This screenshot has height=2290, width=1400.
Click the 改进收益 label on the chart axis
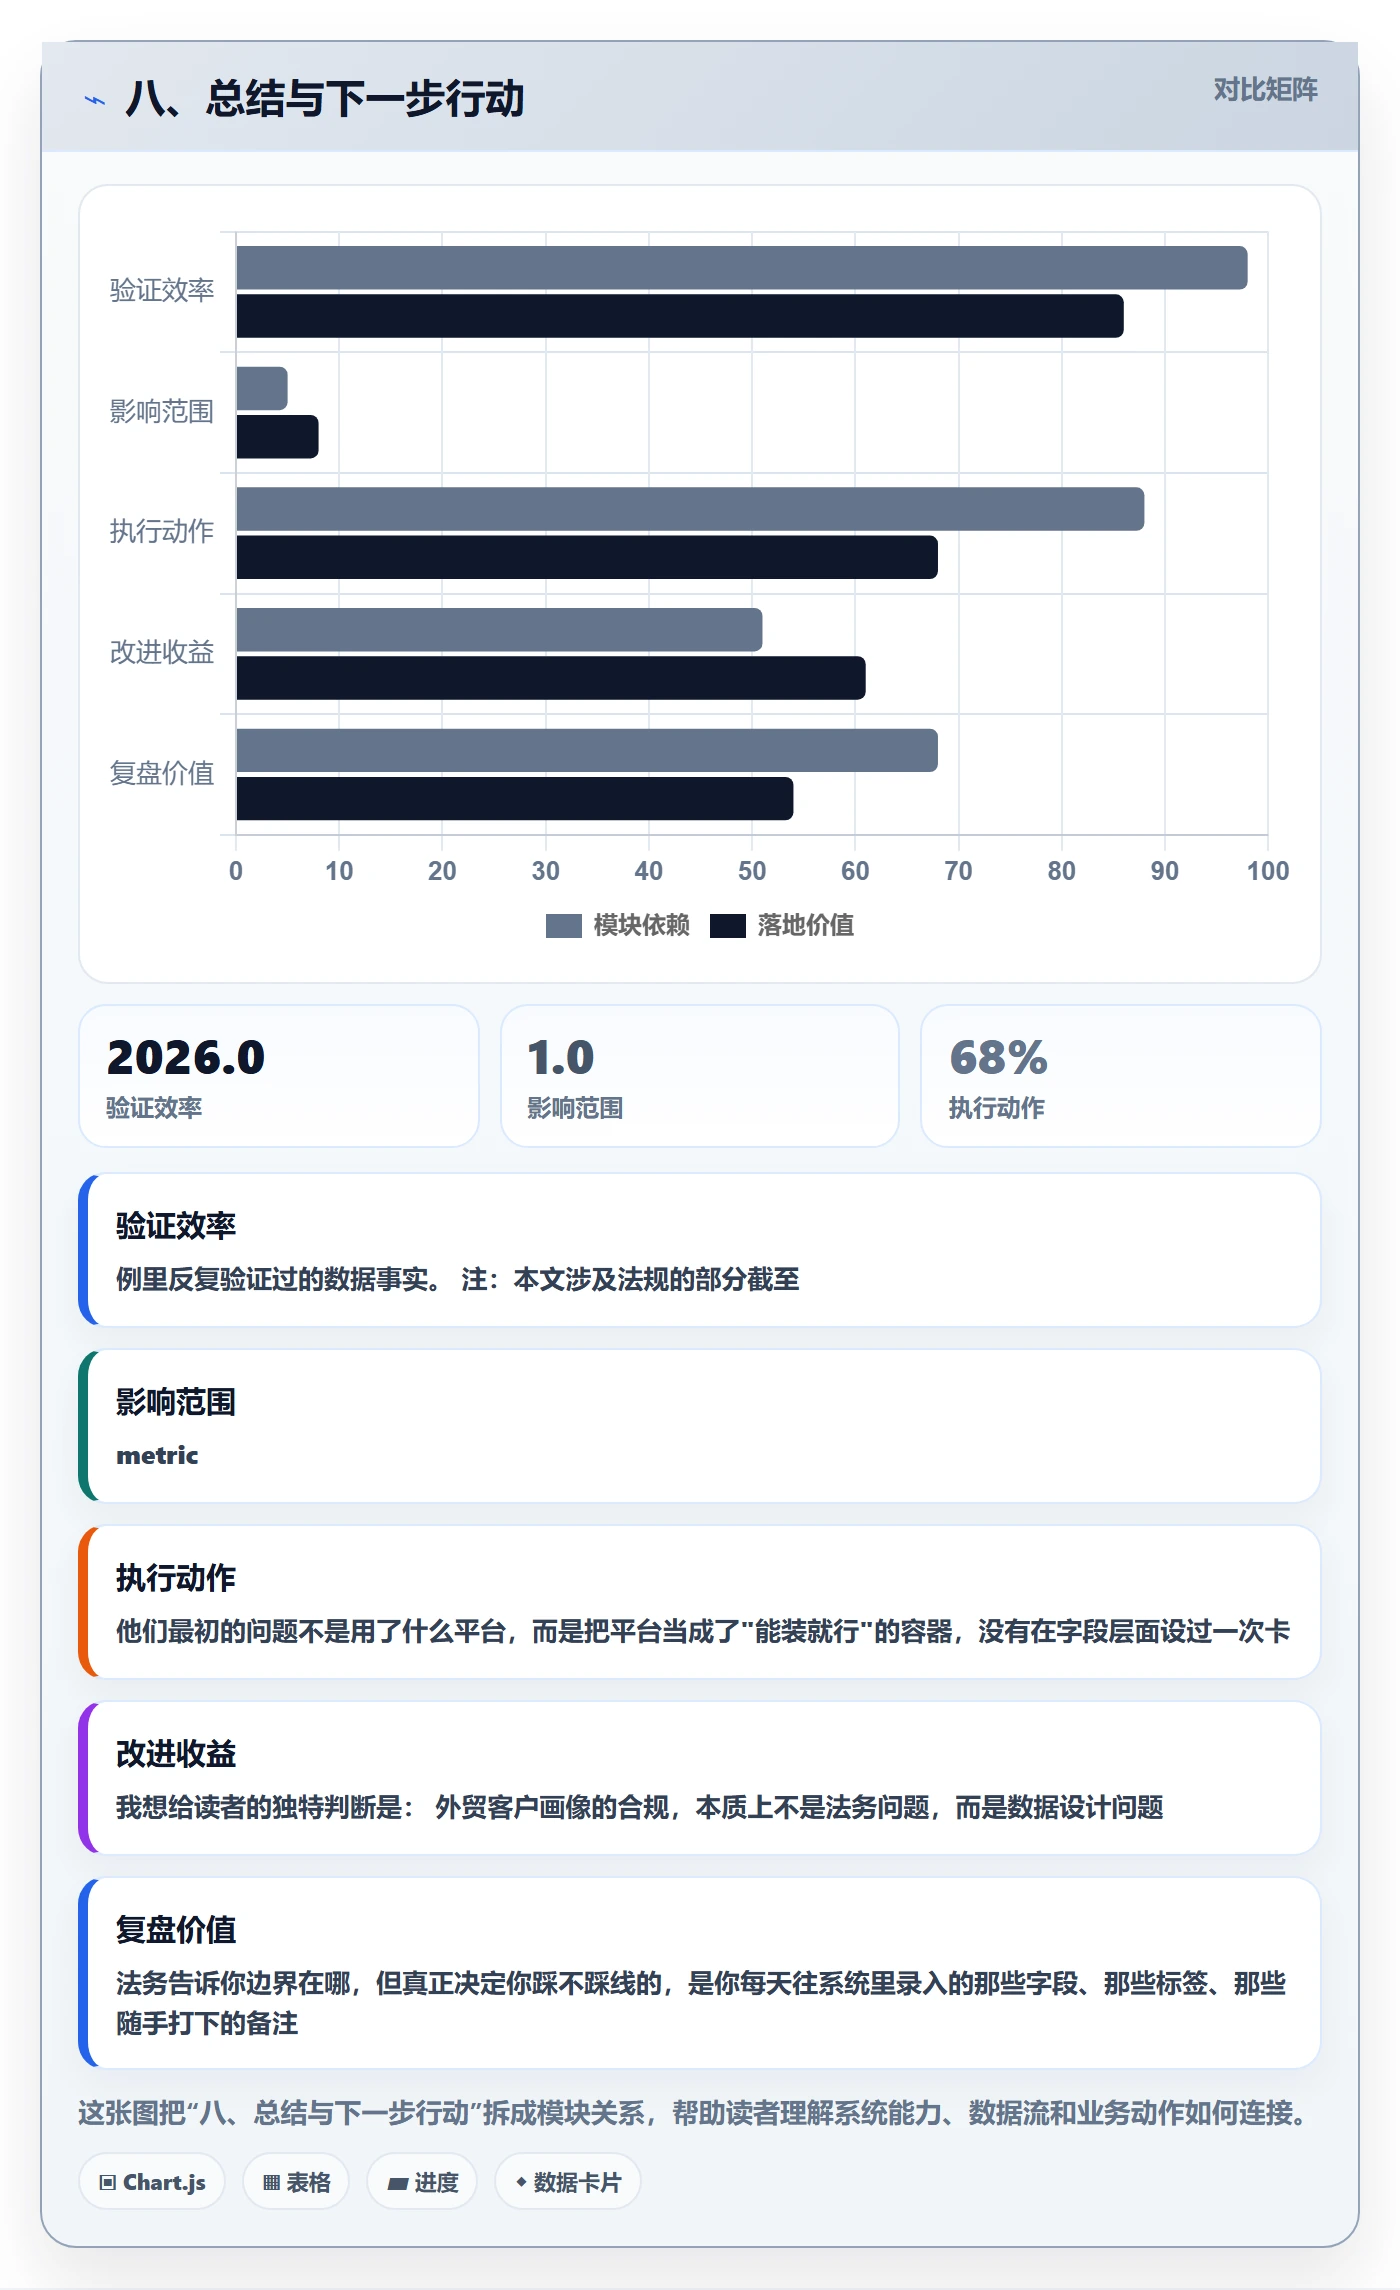(x=162, y=652)
